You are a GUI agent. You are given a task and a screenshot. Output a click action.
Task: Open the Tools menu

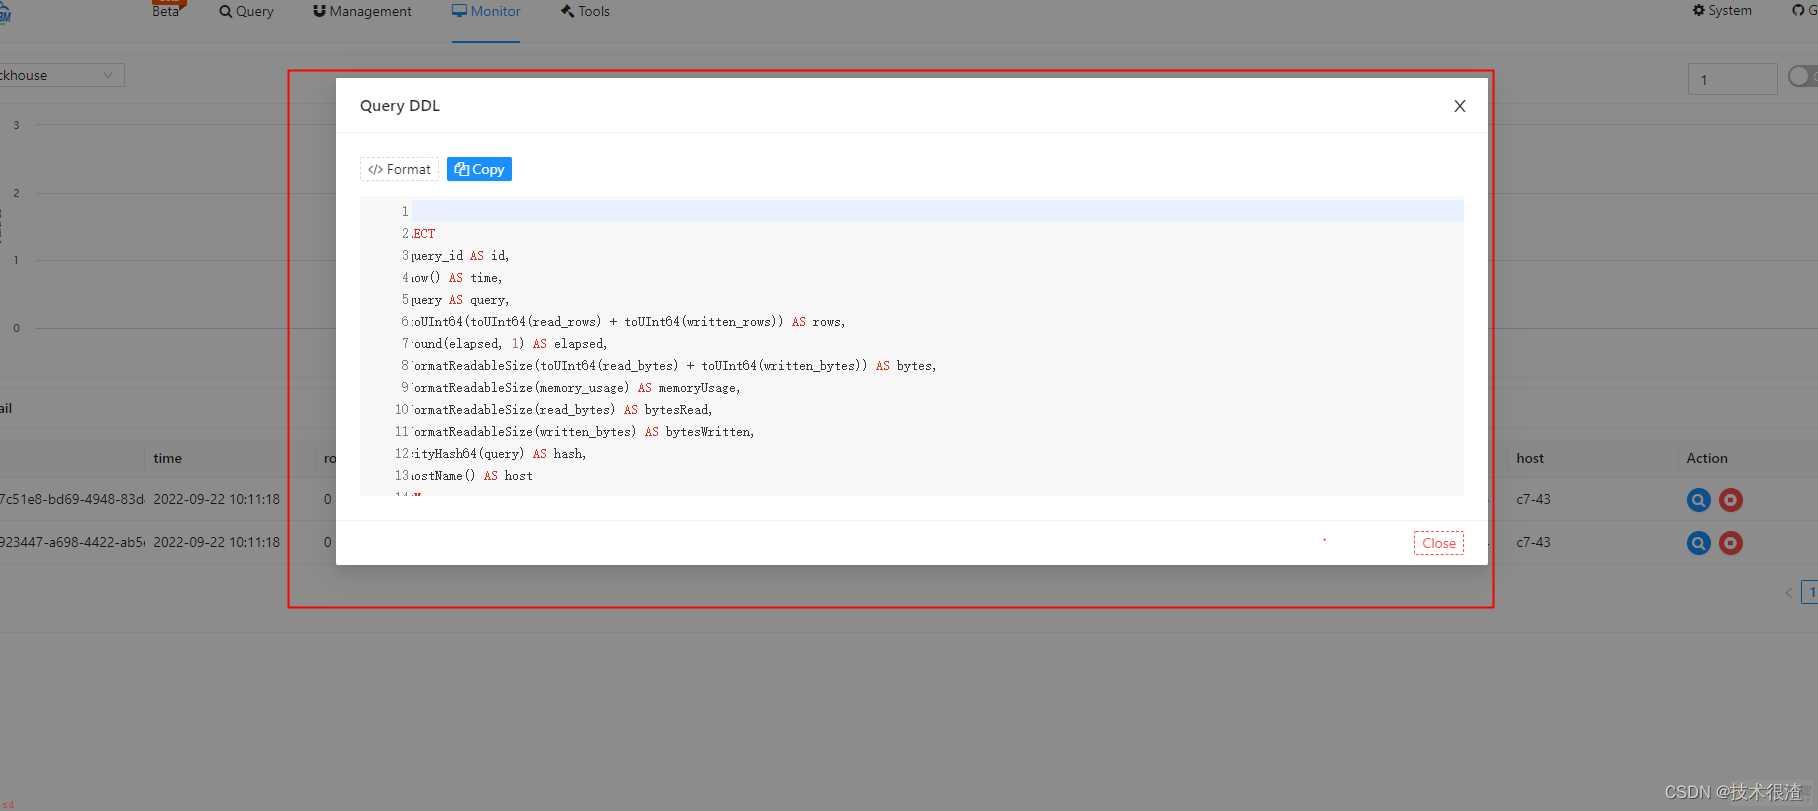click(x=585, y=11)
